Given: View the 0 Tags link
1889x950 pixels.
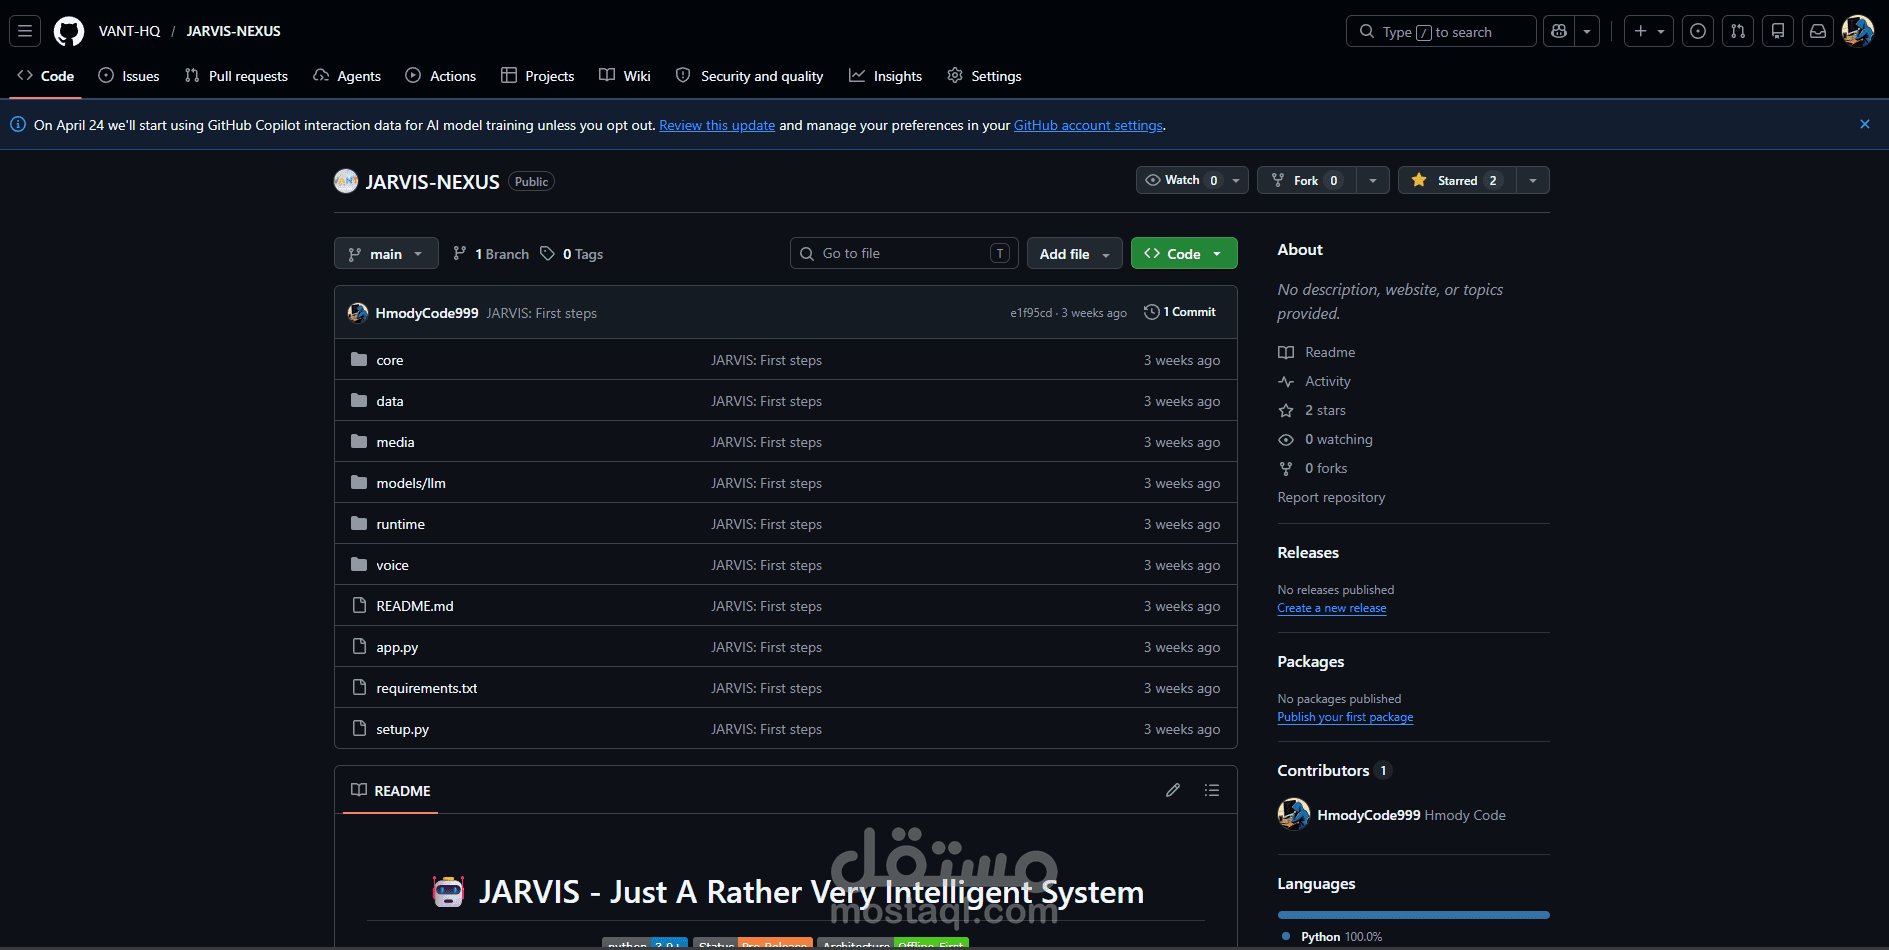Looking at the screenshot, I should pyautogui.click(x=572, y=254).
